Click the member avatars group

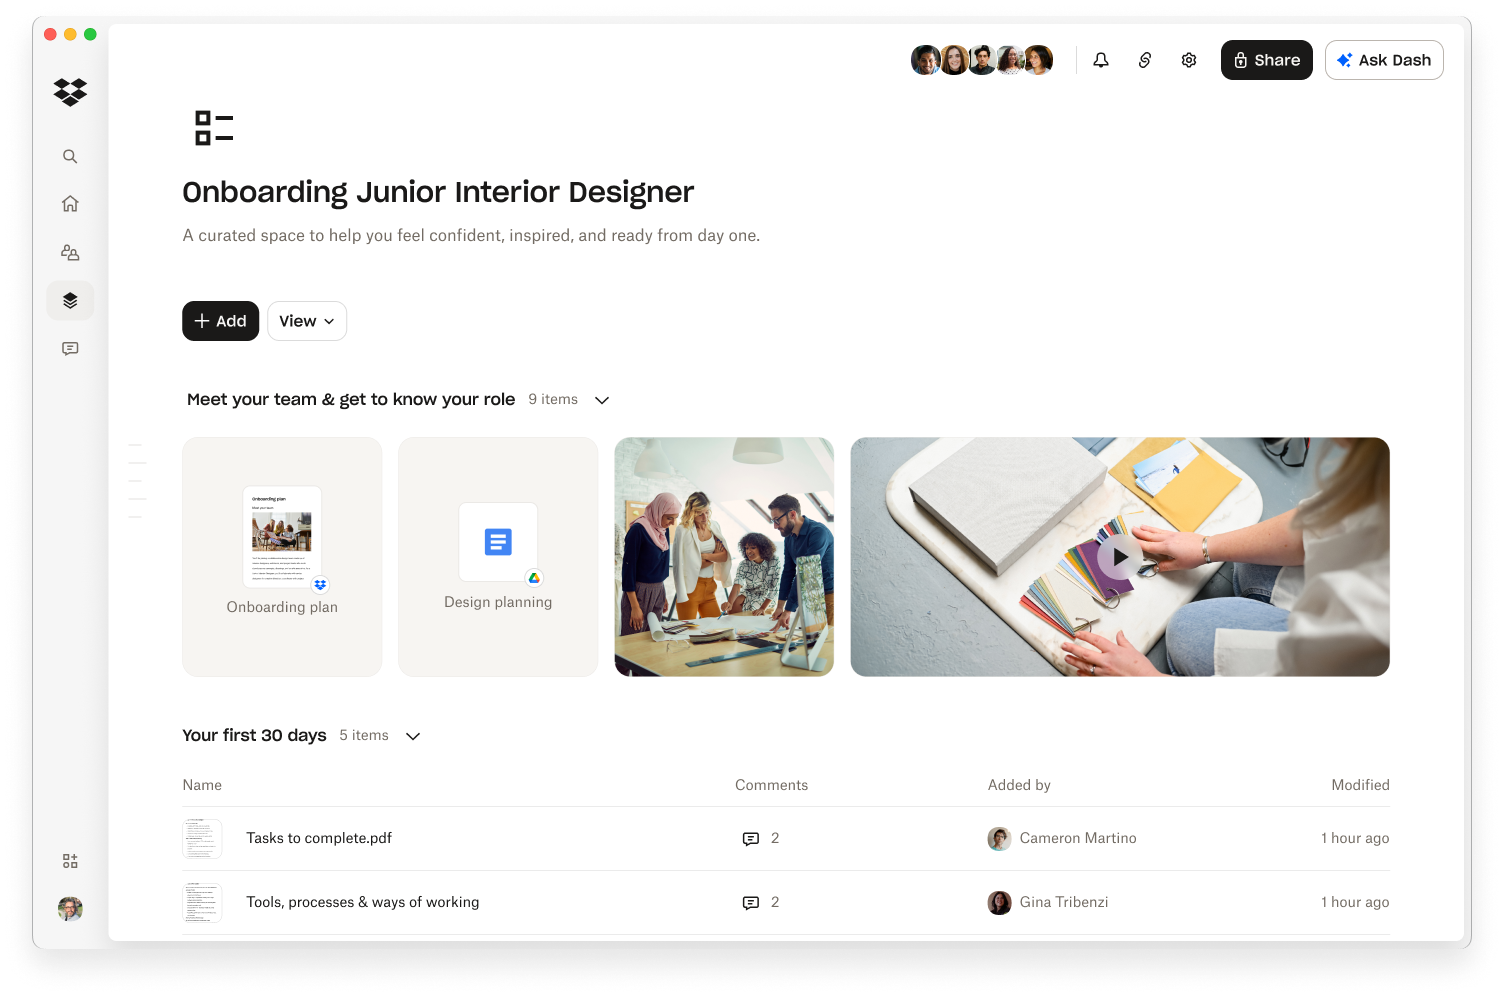(x=982, y=60)
